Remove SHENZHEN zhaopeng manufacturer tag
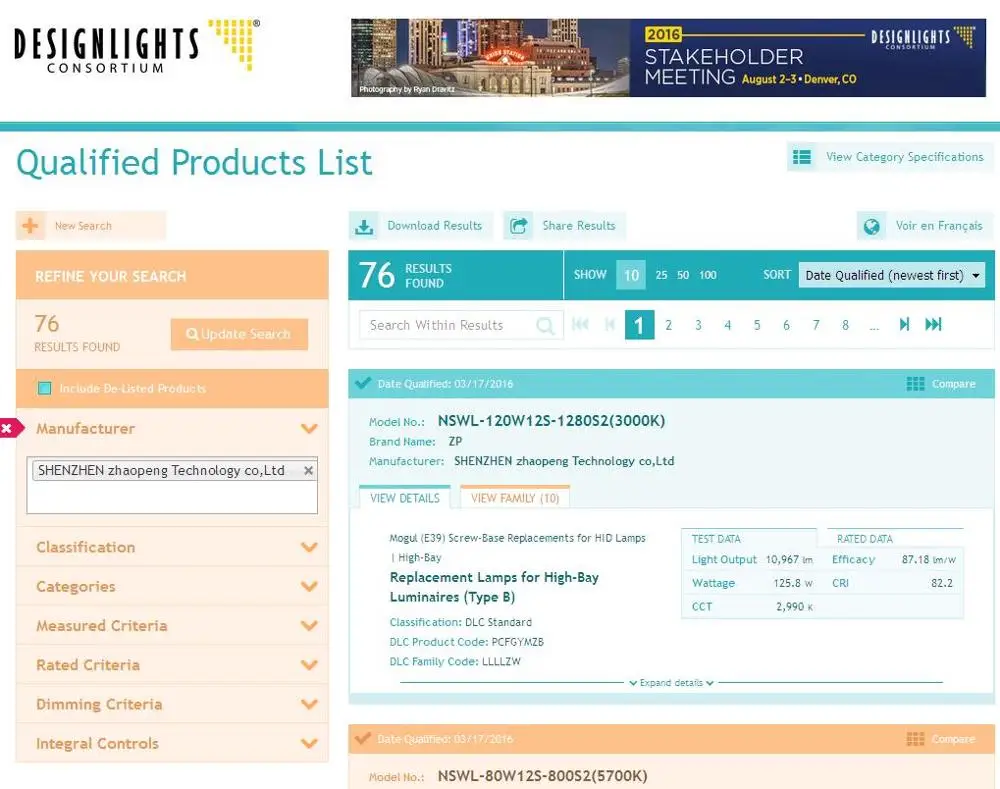This screenshot has height=789, width=1000. tap(309, 471)
